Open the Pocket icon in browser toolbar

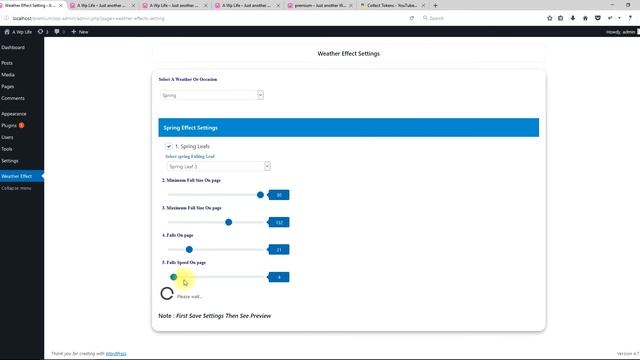(598, 18)
